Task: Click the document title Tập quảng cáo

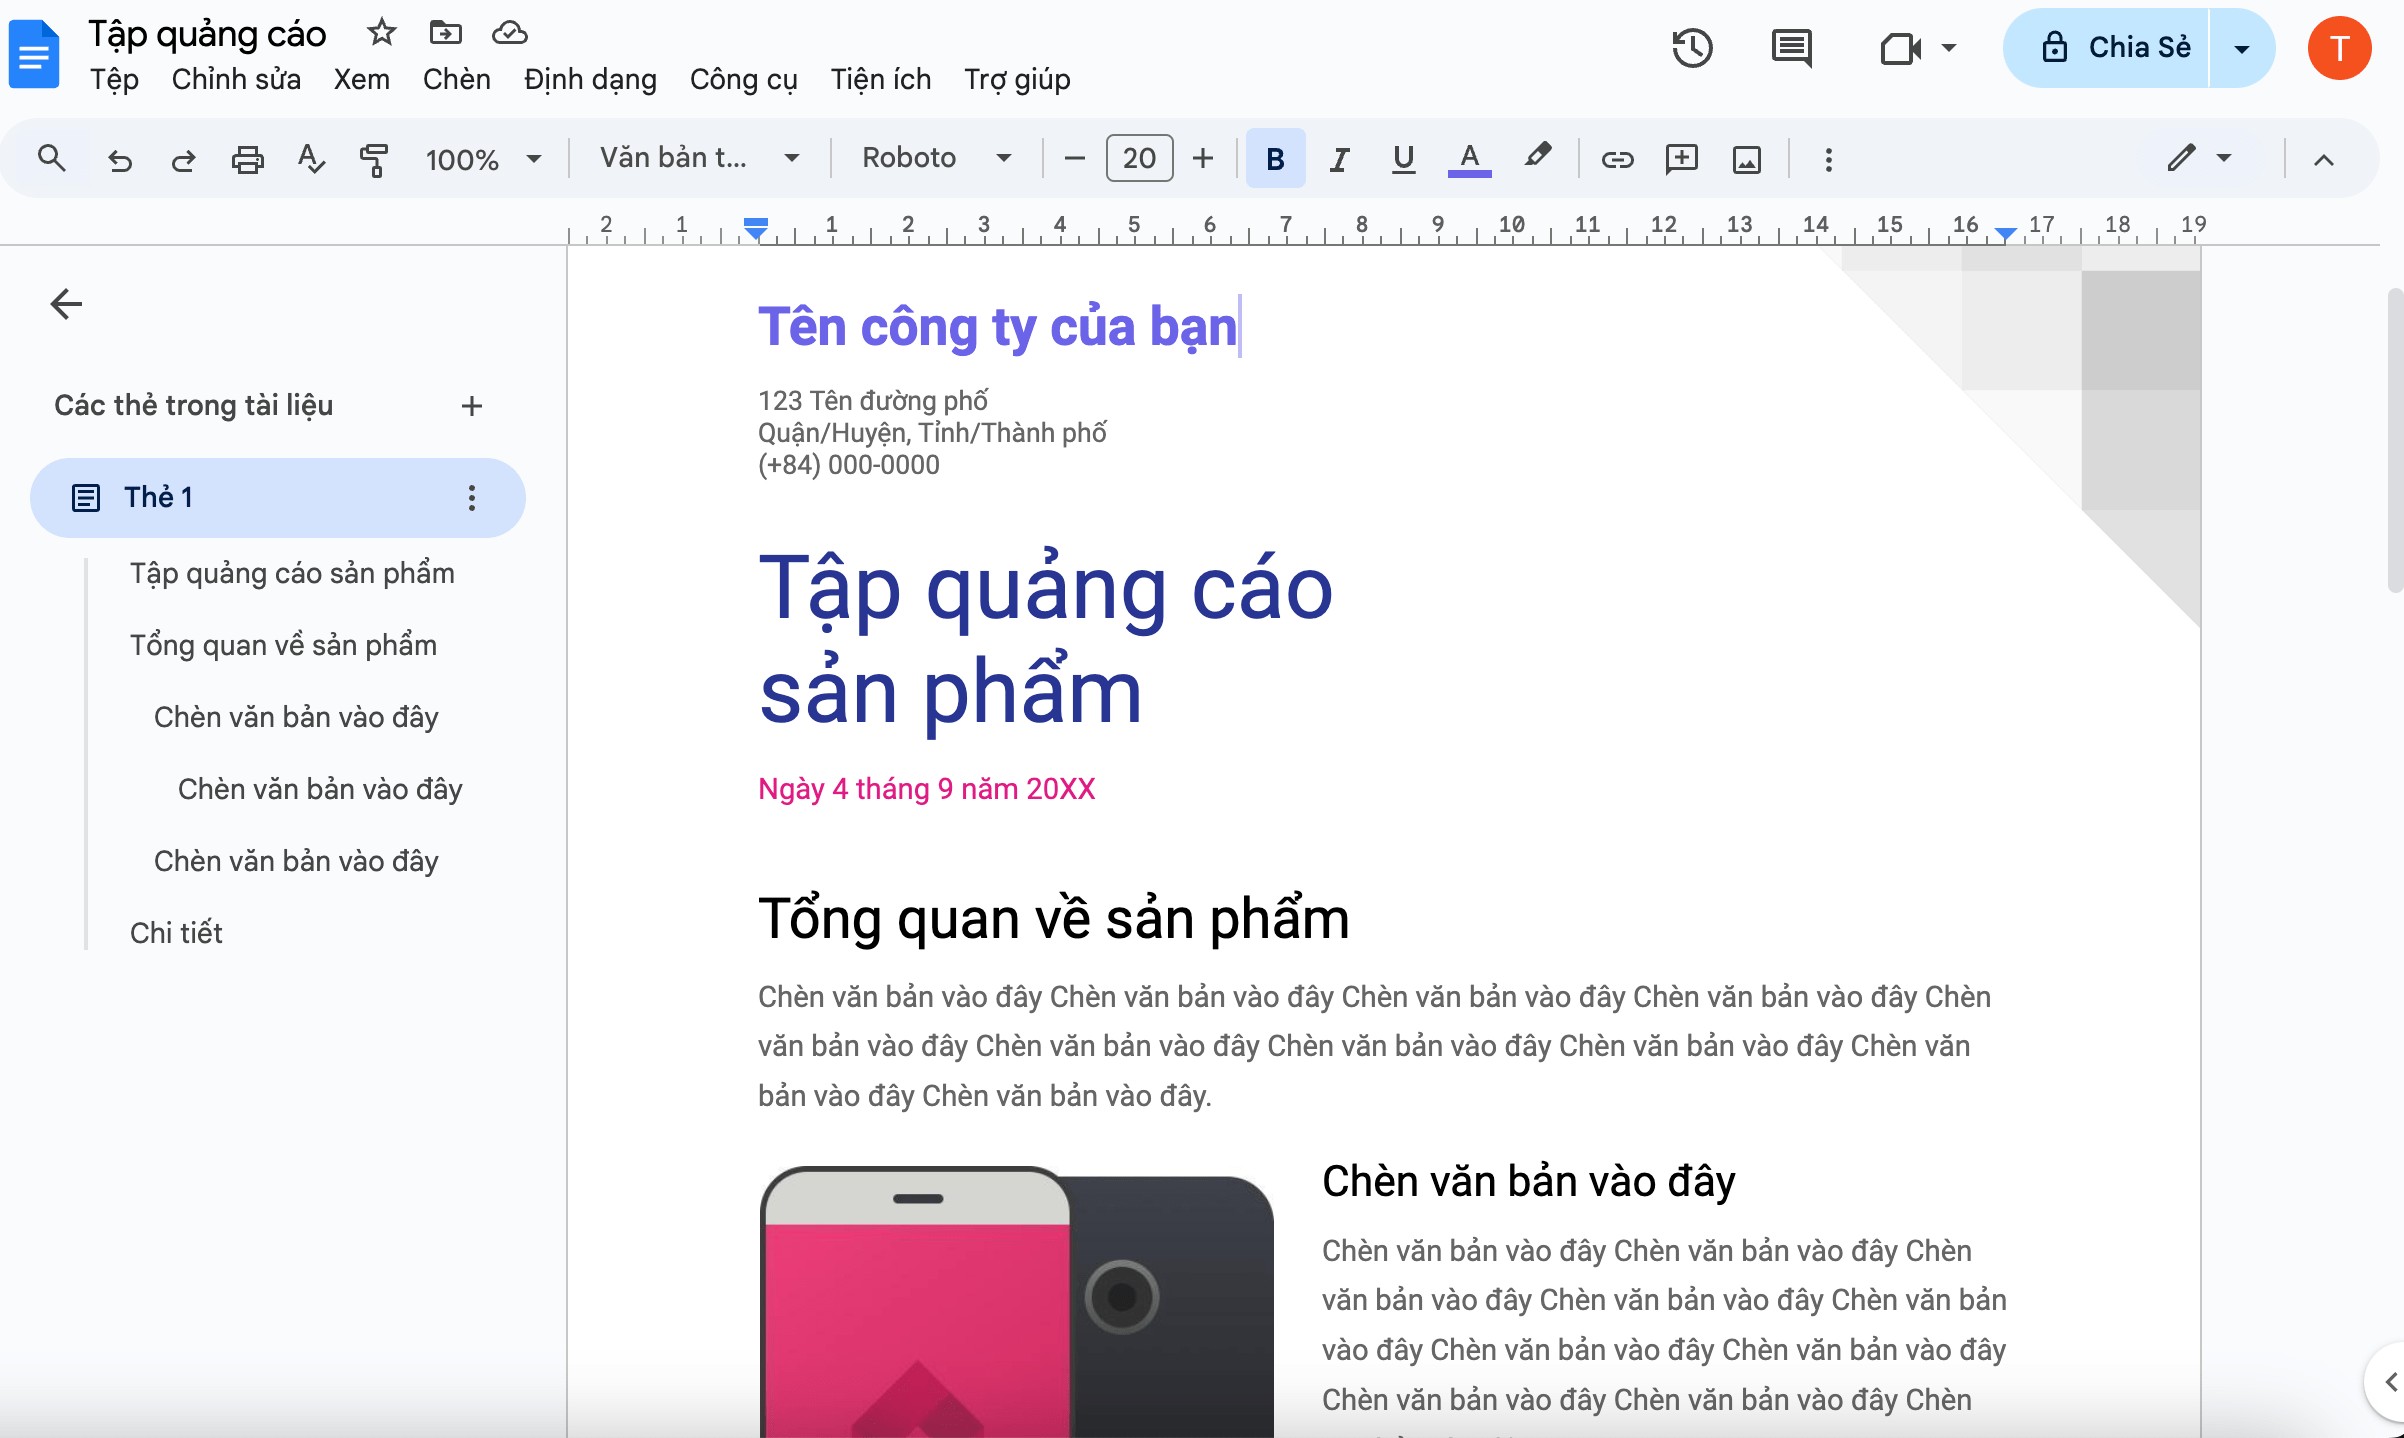Action: (x=207, y=34)
